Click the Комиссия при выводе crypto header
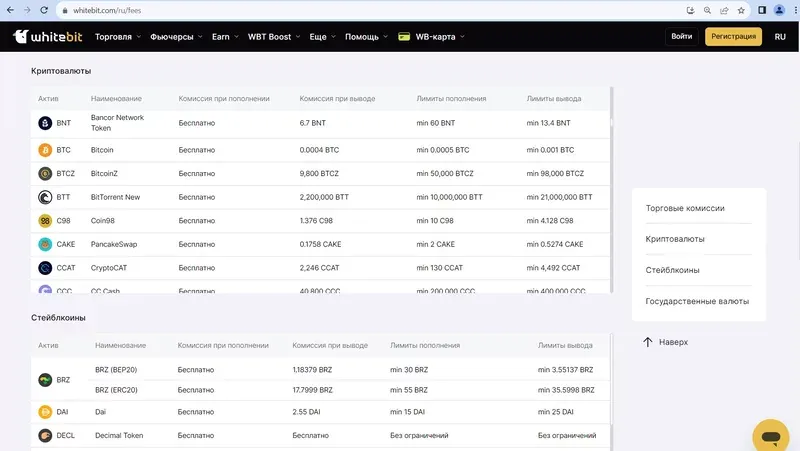Screen dimensions: 800x451 tap(337, 98)
